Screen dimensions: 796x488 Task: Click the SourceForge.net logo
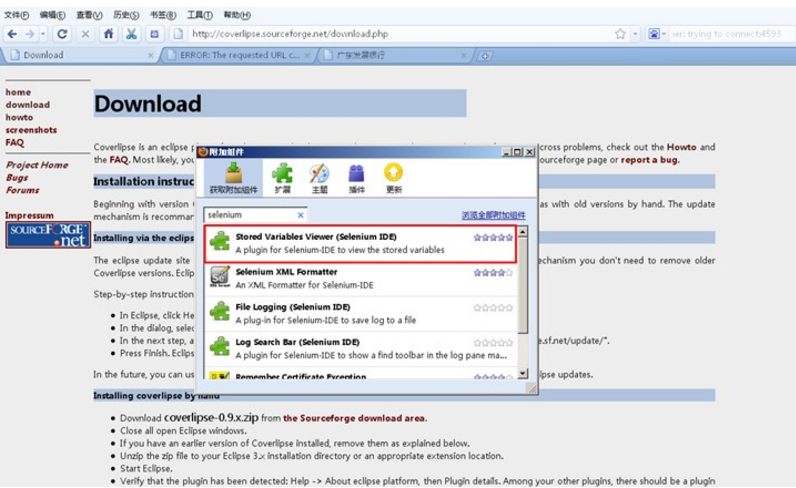click(x=48, y=235)
